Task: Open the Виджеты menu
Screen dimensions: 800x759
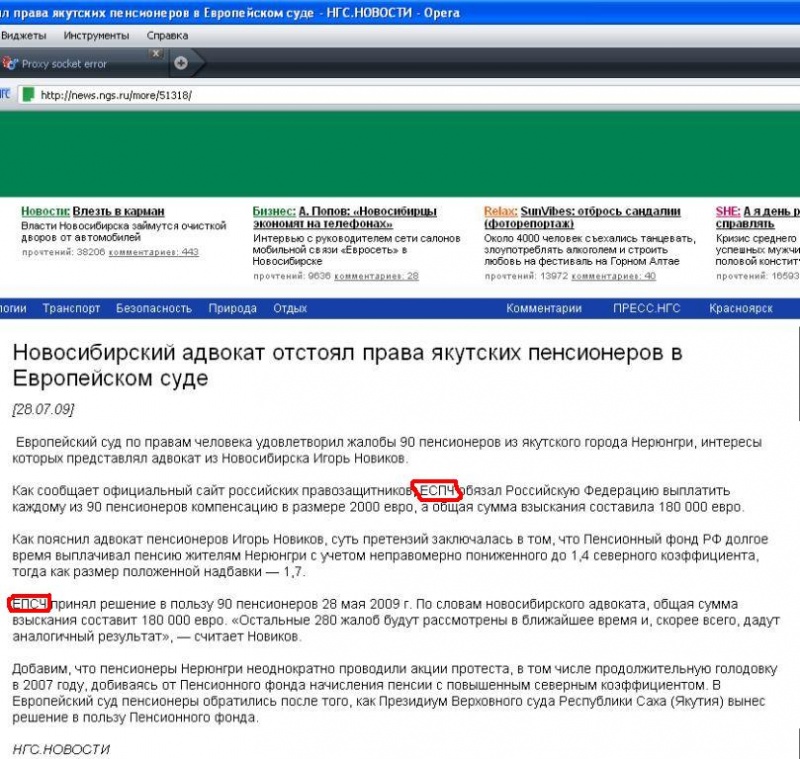Action: (x=23, y=36)
